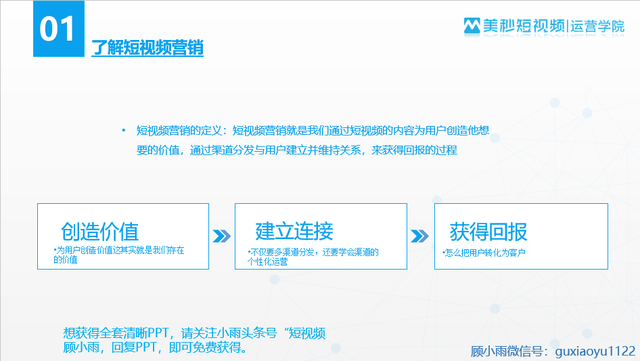Click the line 要的价值，通过渠道分发与用户建立
The height and width of the screenshot is (361, 640).
pyautogui.click(x=297, y=150)
